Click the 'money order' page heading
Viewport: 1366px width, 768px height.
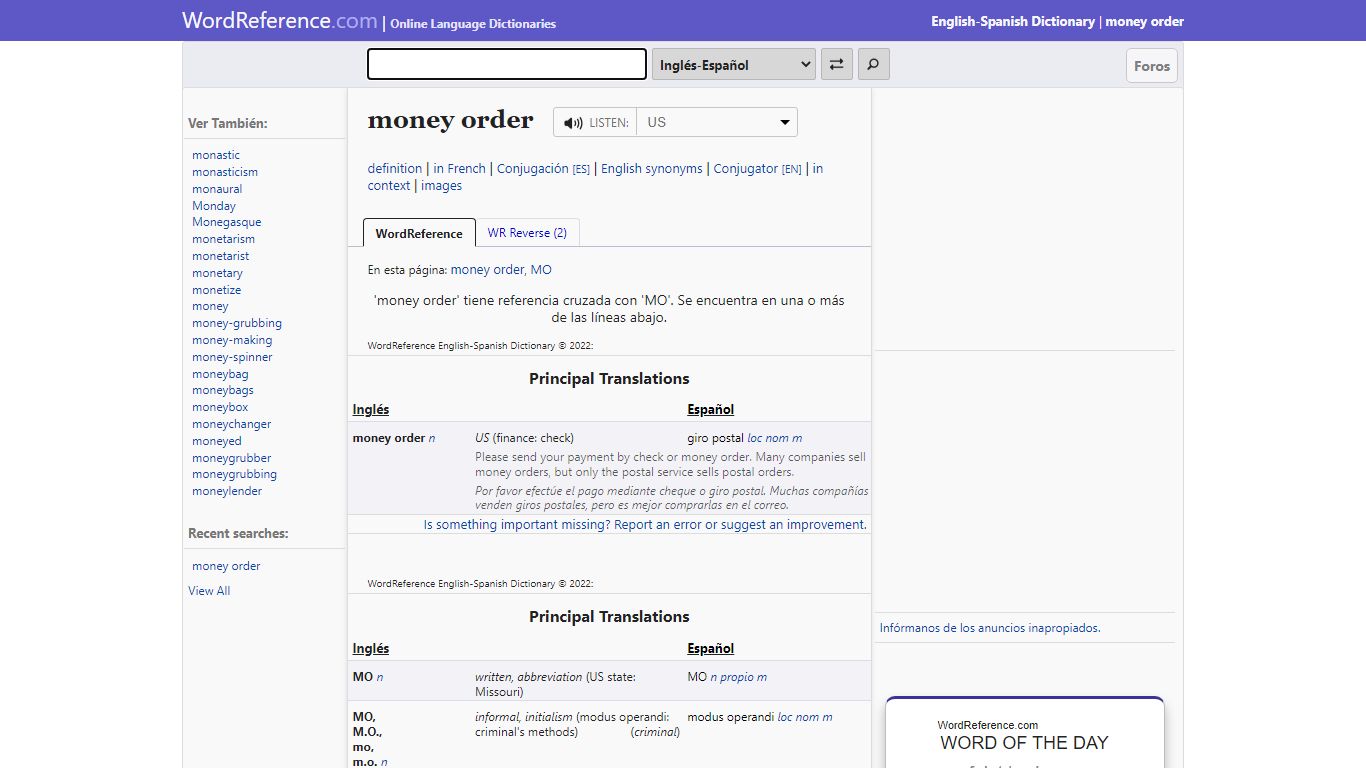[451, 120]
